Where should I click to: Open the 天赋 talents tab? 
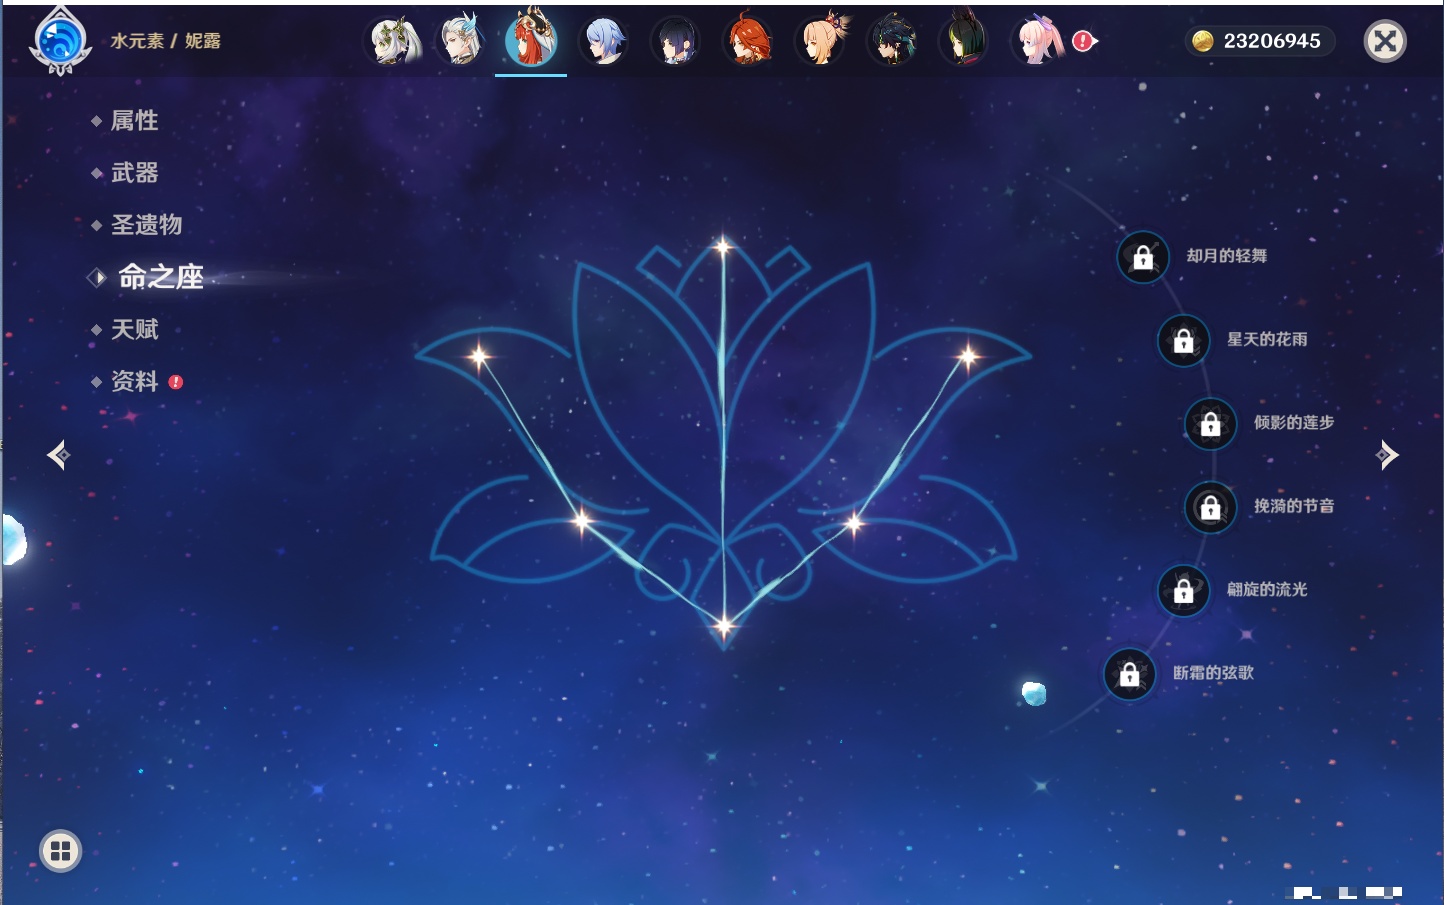[134, 329]
